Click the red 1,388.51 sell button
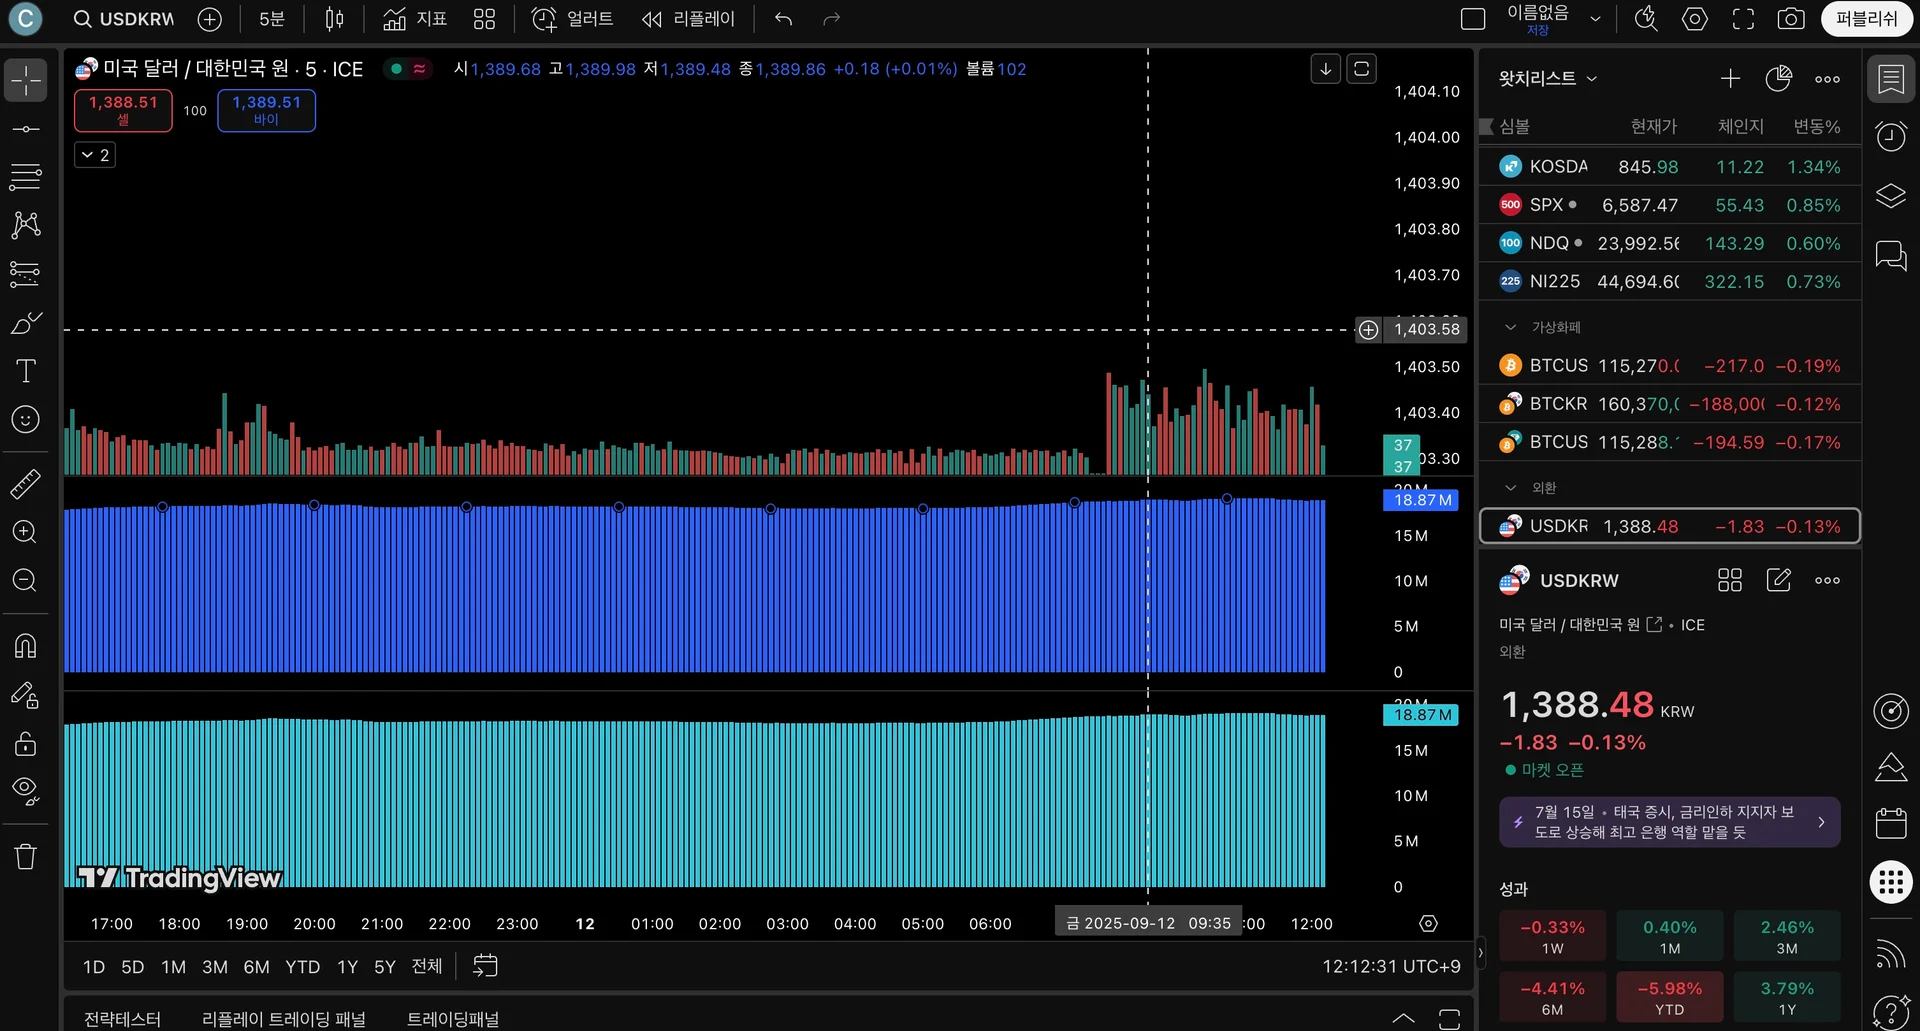1920x1031 pixels. click(123, 110)
